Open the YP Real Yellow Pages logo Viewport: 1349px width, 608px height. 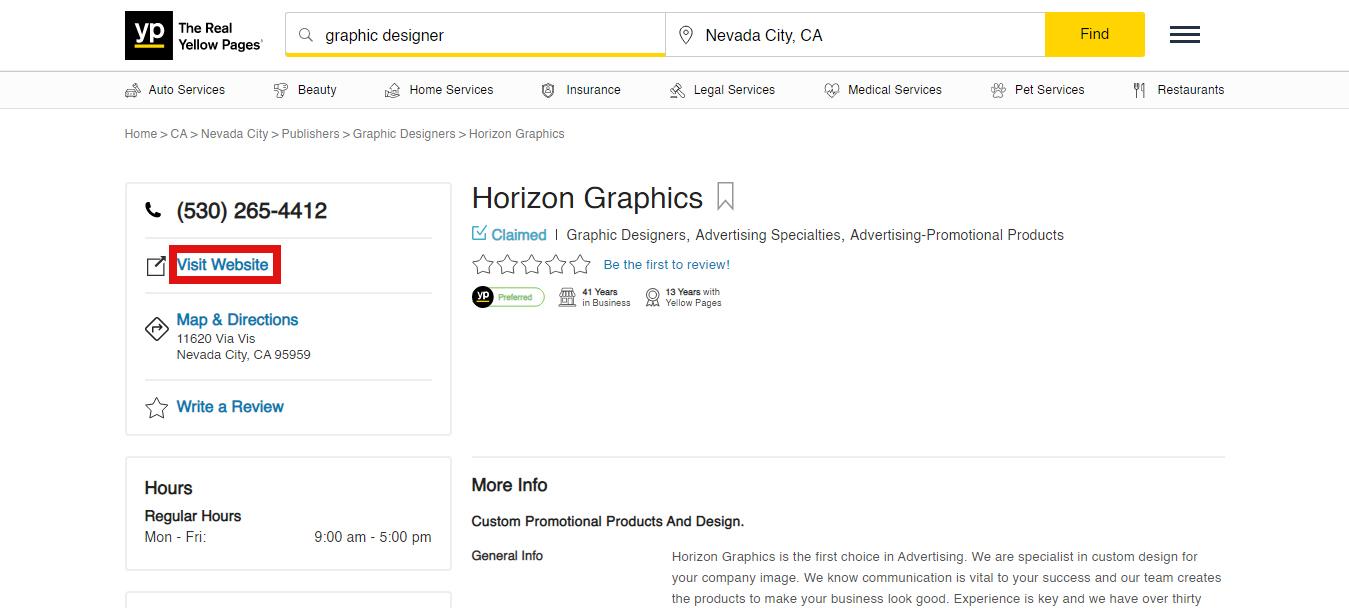[x=194, y=36]
